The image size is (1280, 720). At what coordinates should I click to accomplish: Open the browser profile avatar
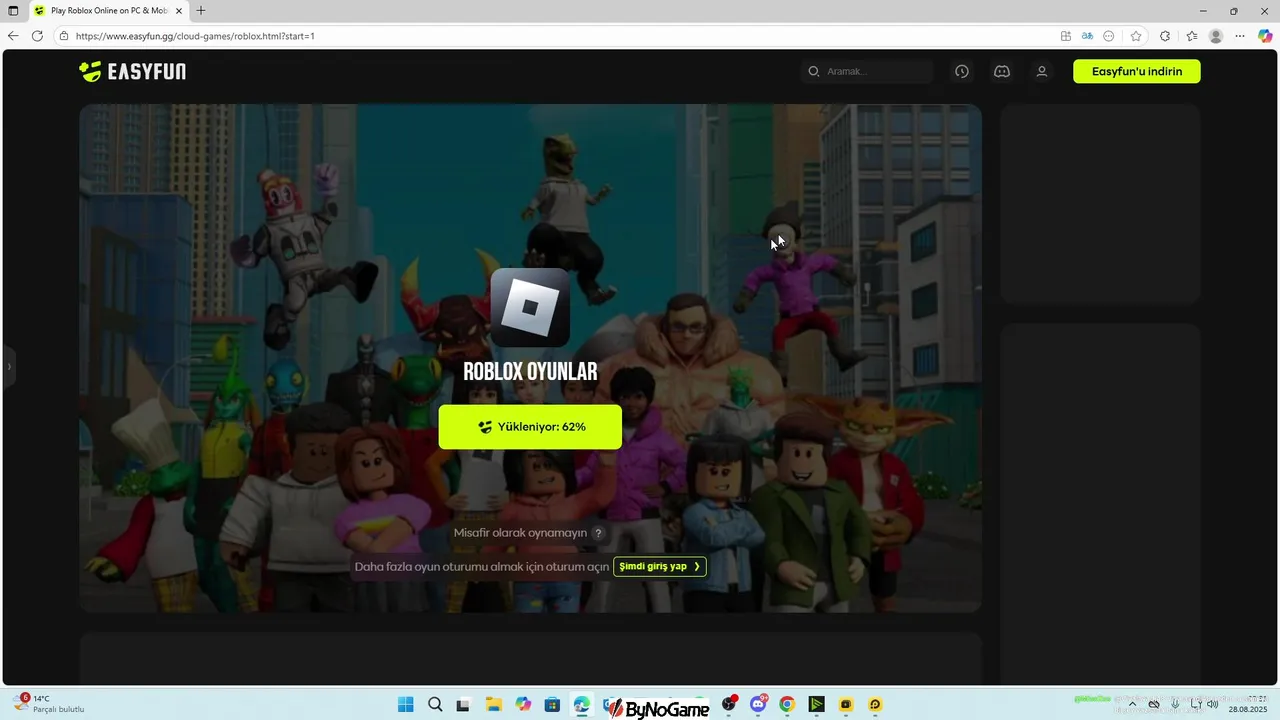tap(1216, 36)
